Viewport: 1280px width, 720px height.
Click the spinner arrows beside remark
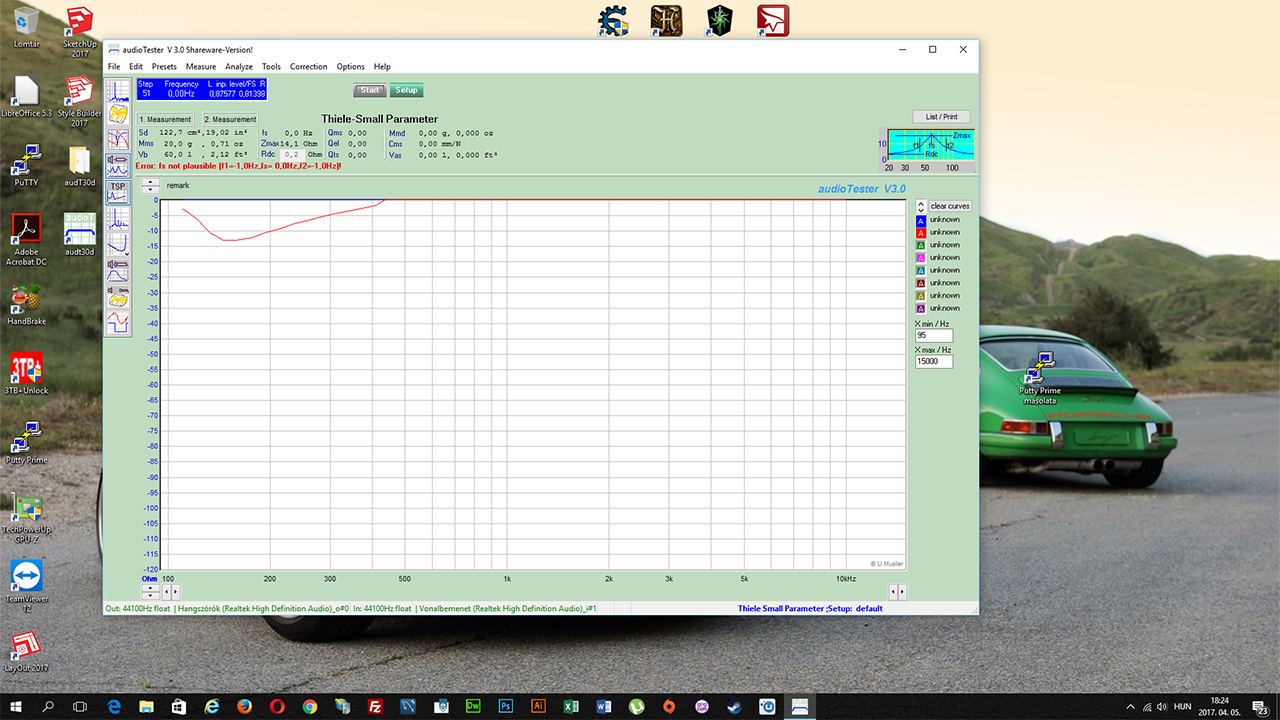click(x=150, y=185)
